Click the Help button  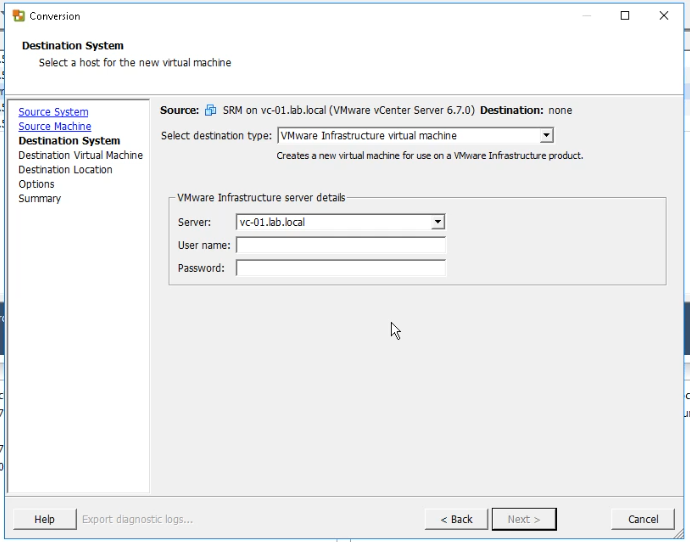click(x=44, y=519)
